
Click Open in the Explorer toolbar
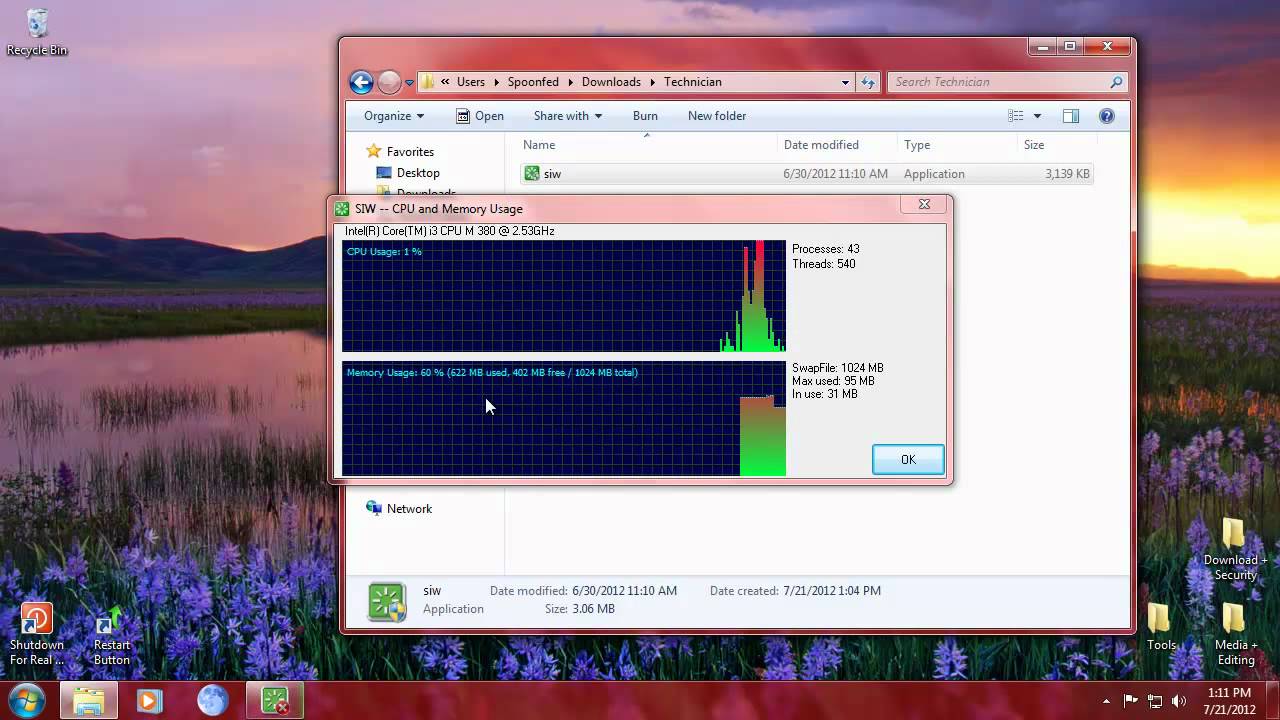(479, 116)
